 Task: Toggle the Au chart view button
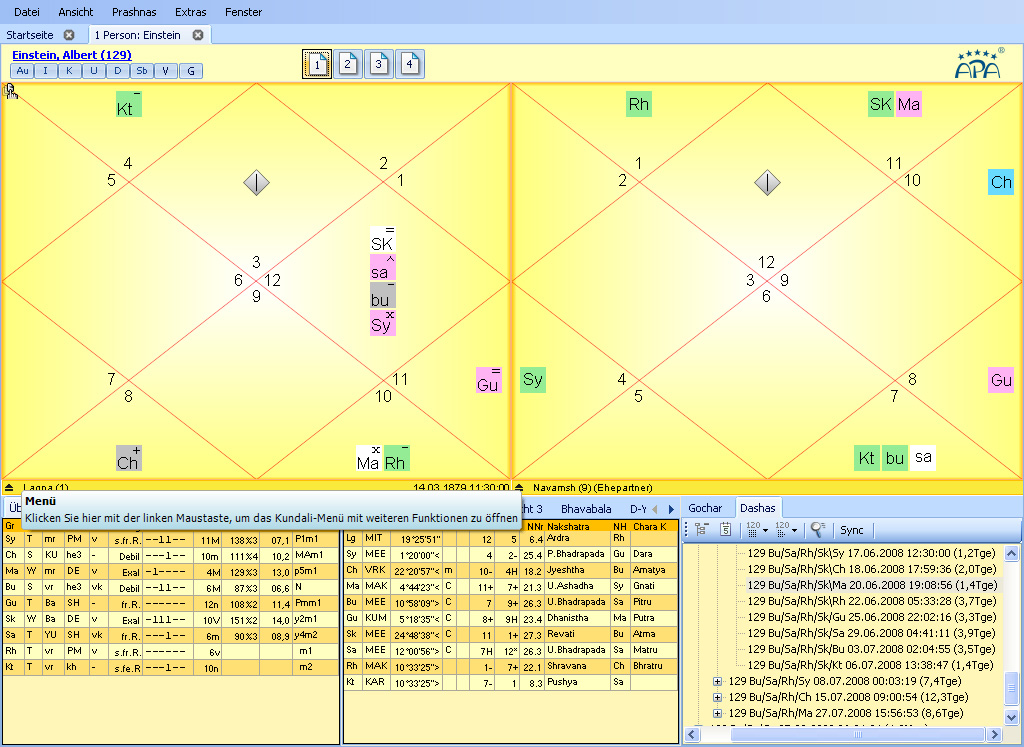(22, 71)
